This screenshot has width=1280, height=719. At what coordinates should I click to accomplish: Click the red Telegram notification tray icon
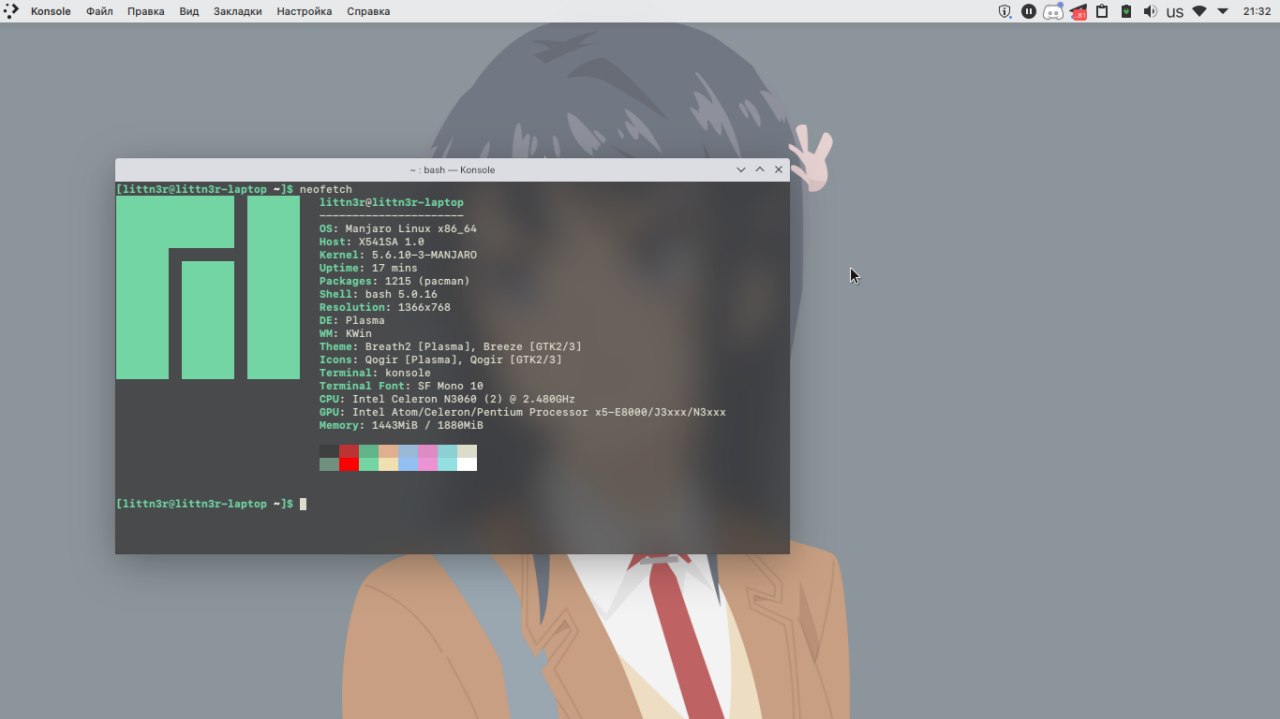tap(1078, 12)
